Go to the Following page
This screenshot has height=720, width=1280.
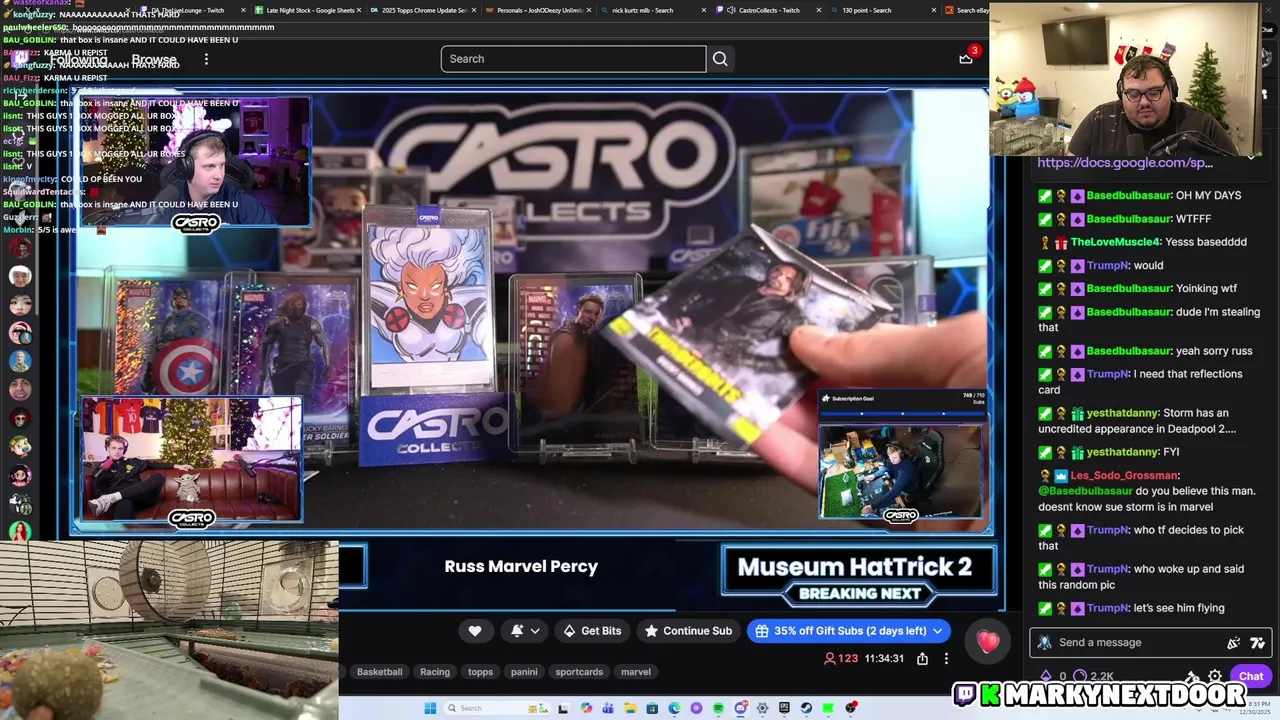click(x=79, y=59)
